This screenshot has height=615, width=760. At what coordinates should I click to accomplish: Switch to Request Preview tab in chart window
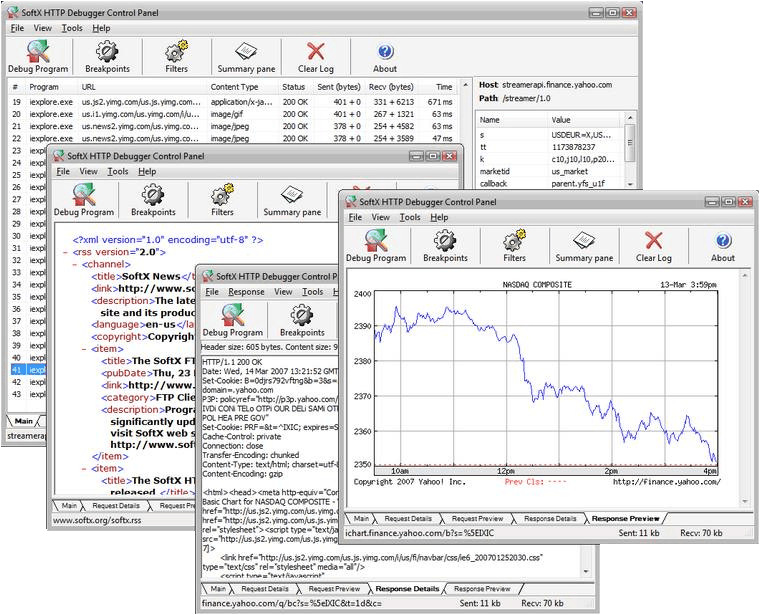(x=477, y=519)
